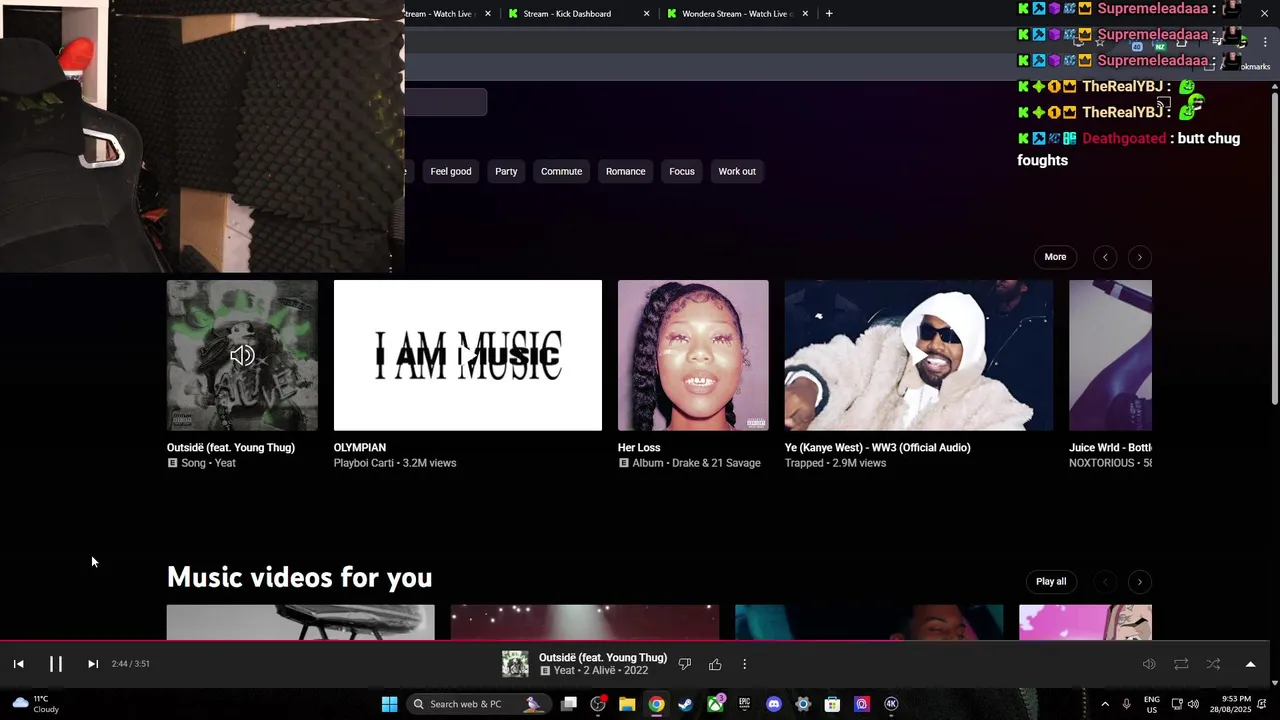The height and width of the screenshot is (720, 1280).
Task: Select the Commute mood chip
Action: point(561,171)
